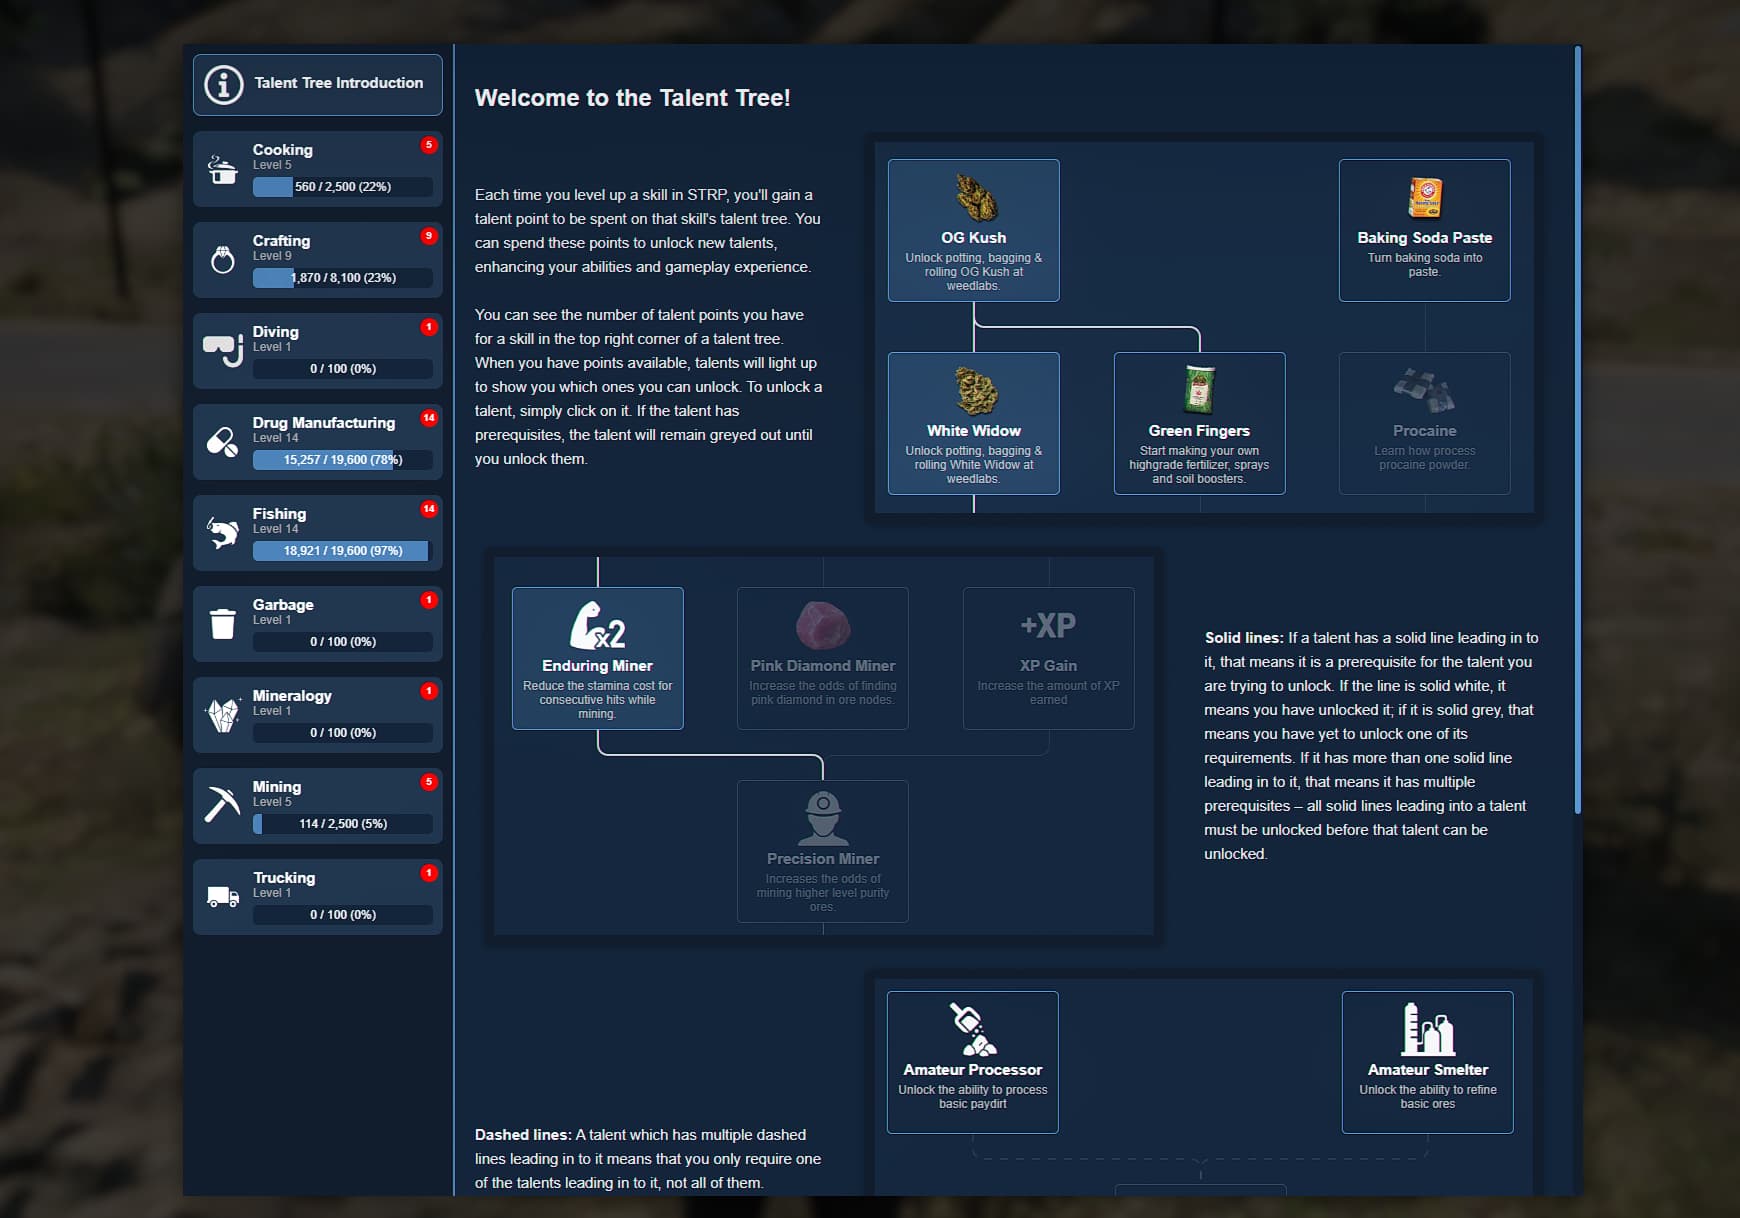The height and width of the screenshot is (1218, 1740).
Task: Click the "1,870 / 8,100 (23%)" Crafting value
Action: pos(343,278)
